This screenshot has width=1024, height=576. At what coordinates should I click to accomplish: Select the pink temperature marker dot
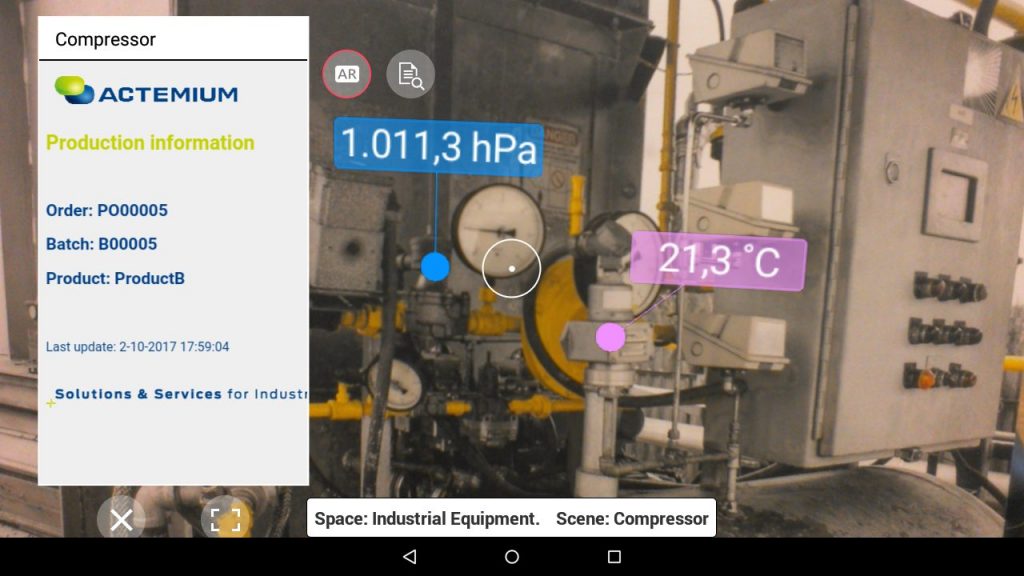click(x=610, y=337)
